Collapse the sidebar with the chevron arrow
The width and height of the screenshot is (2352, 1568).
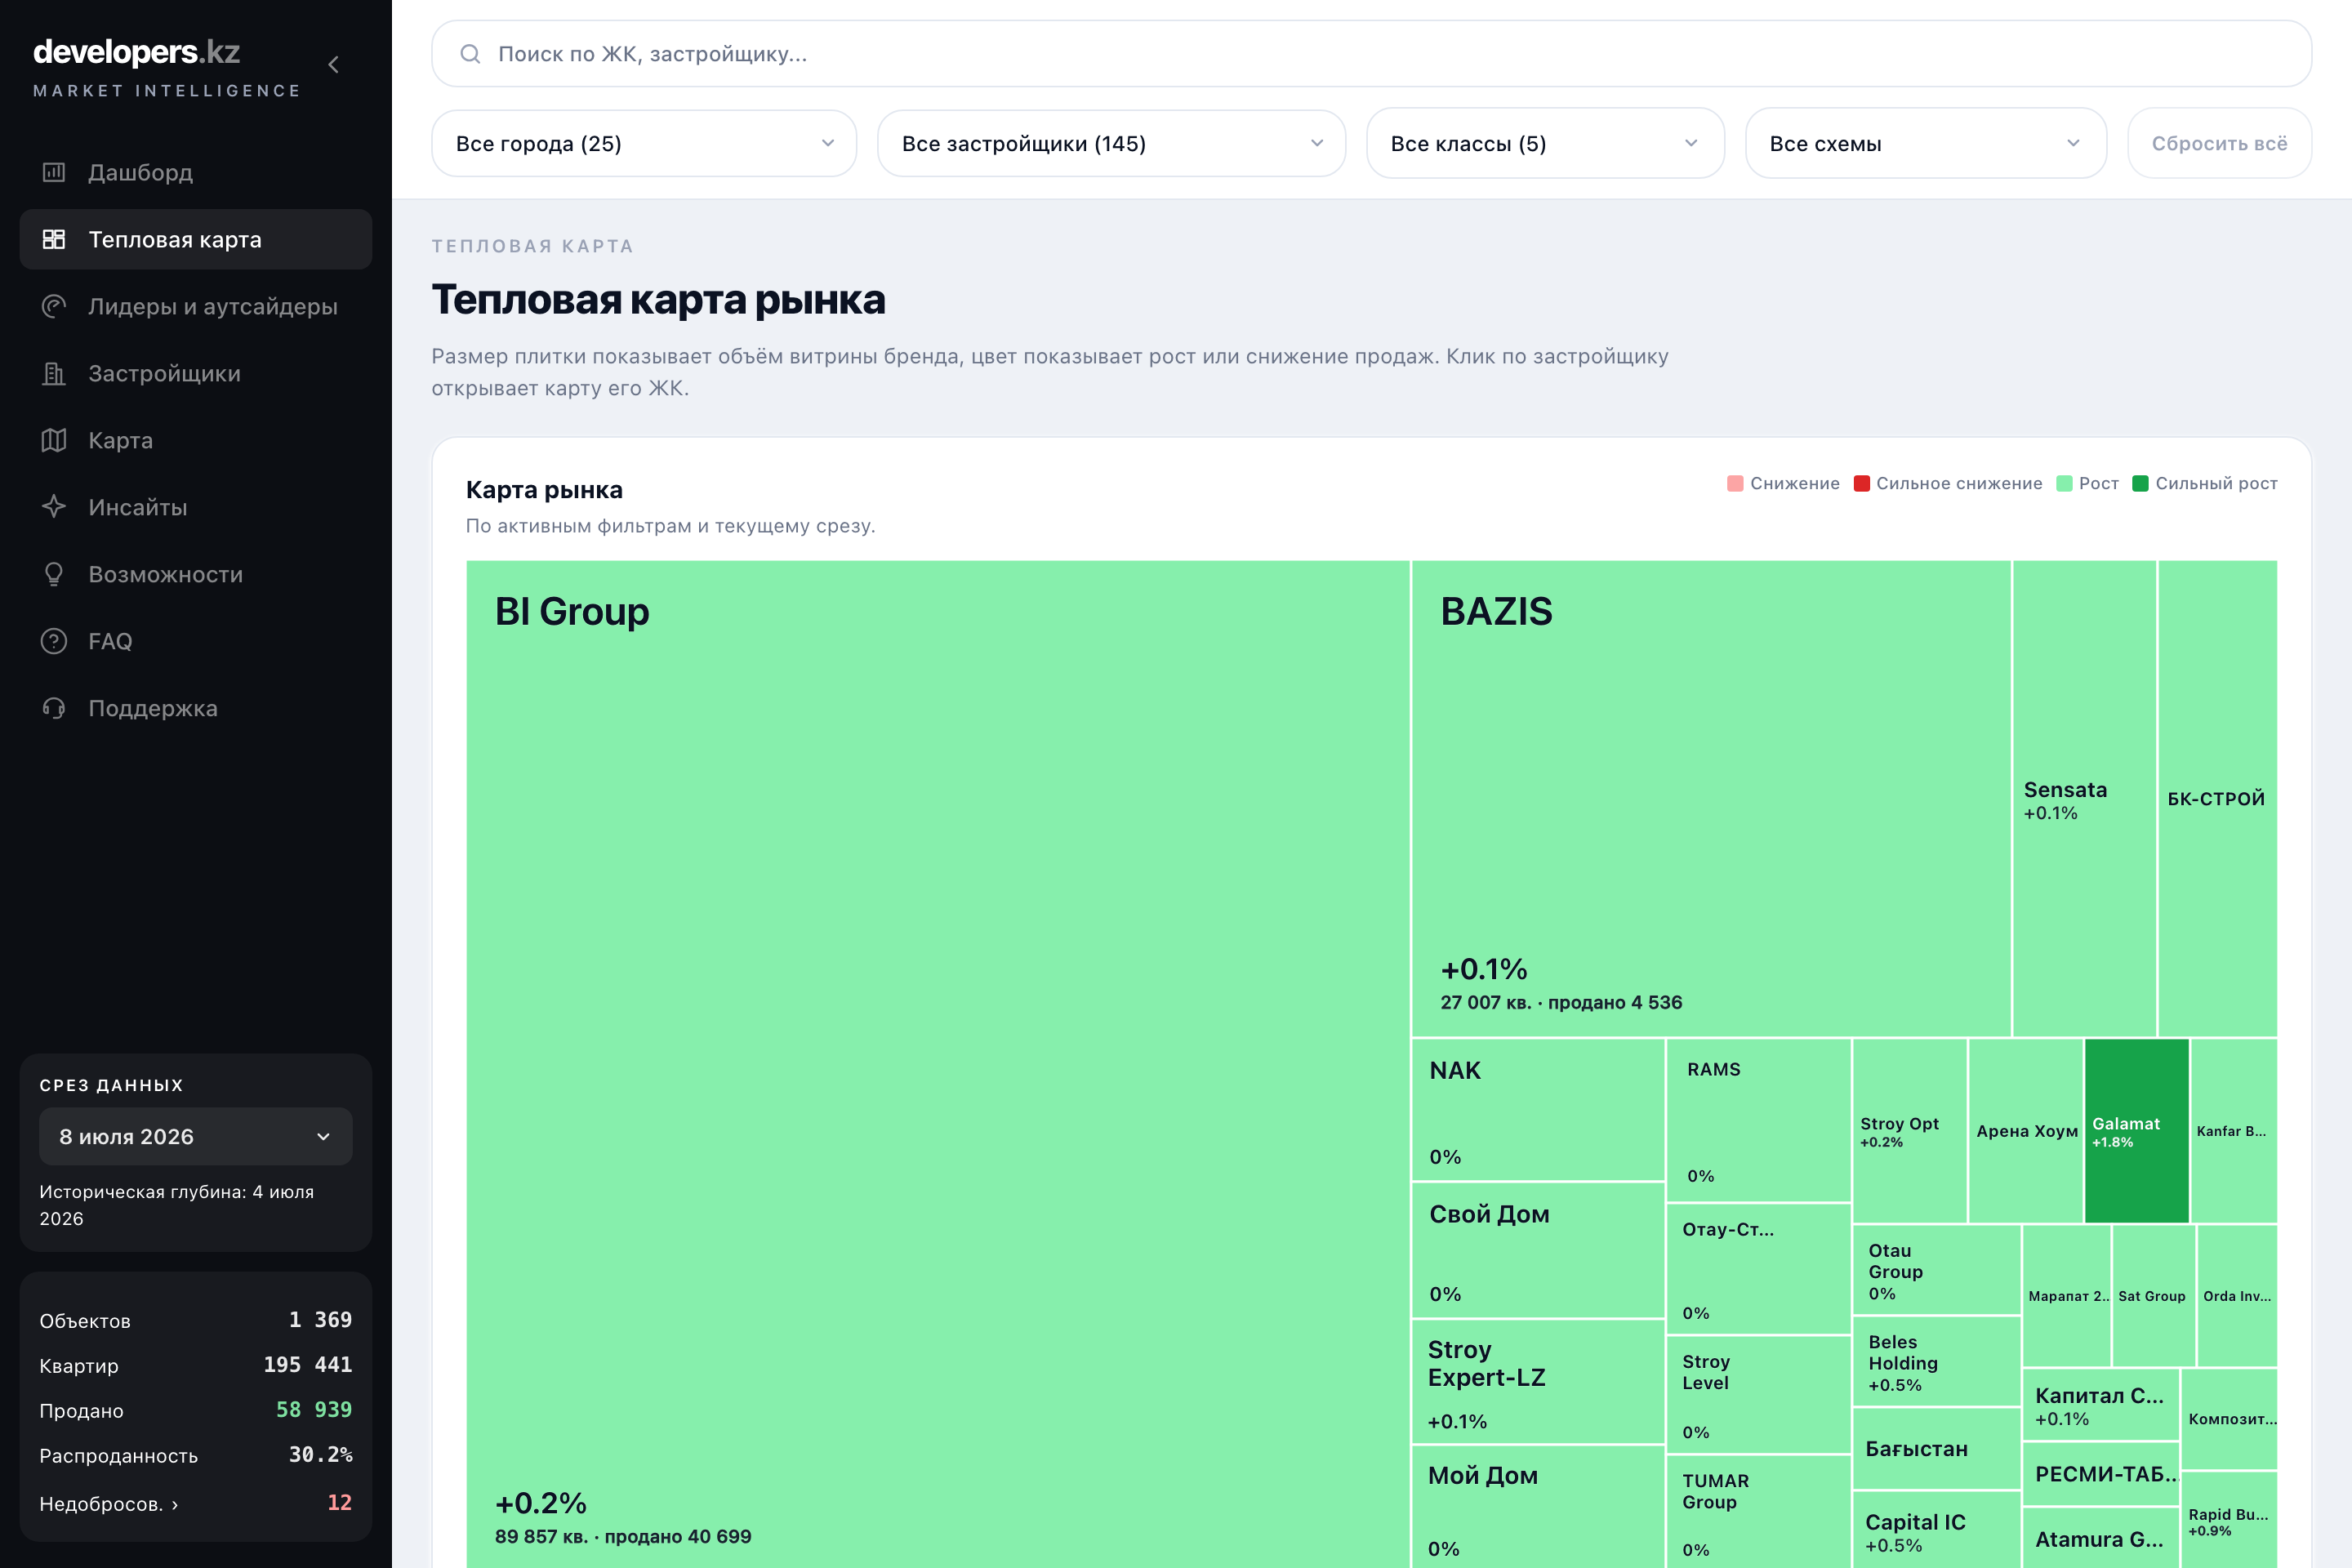point(334,65)
